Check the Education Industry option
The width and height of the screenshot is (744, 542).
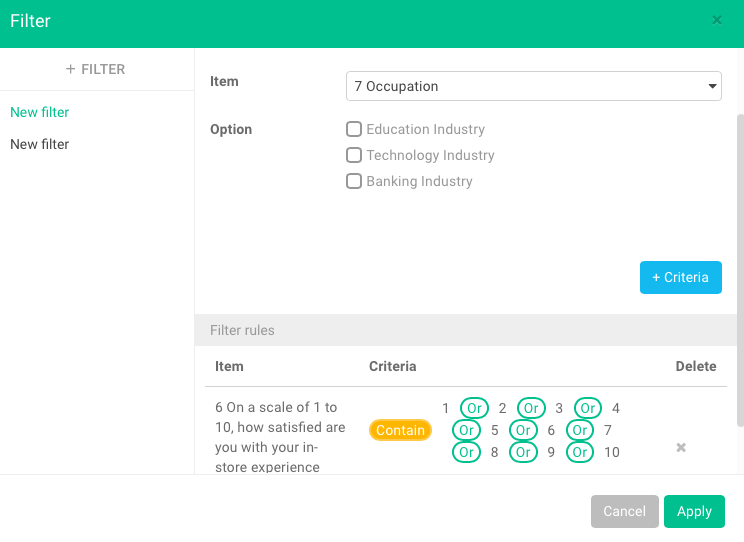(354, 129)
